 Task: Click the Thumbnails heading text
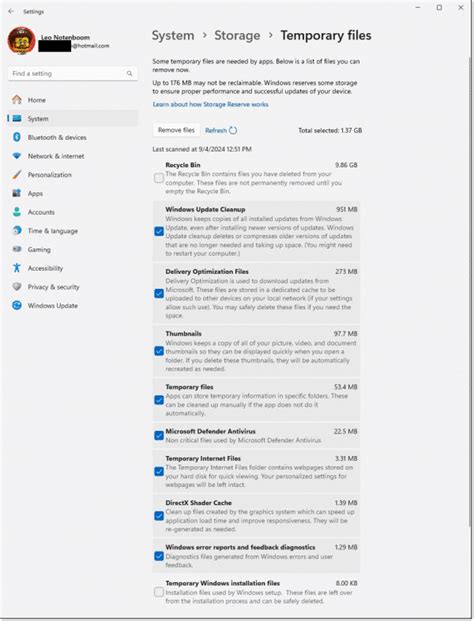point(183,333)
